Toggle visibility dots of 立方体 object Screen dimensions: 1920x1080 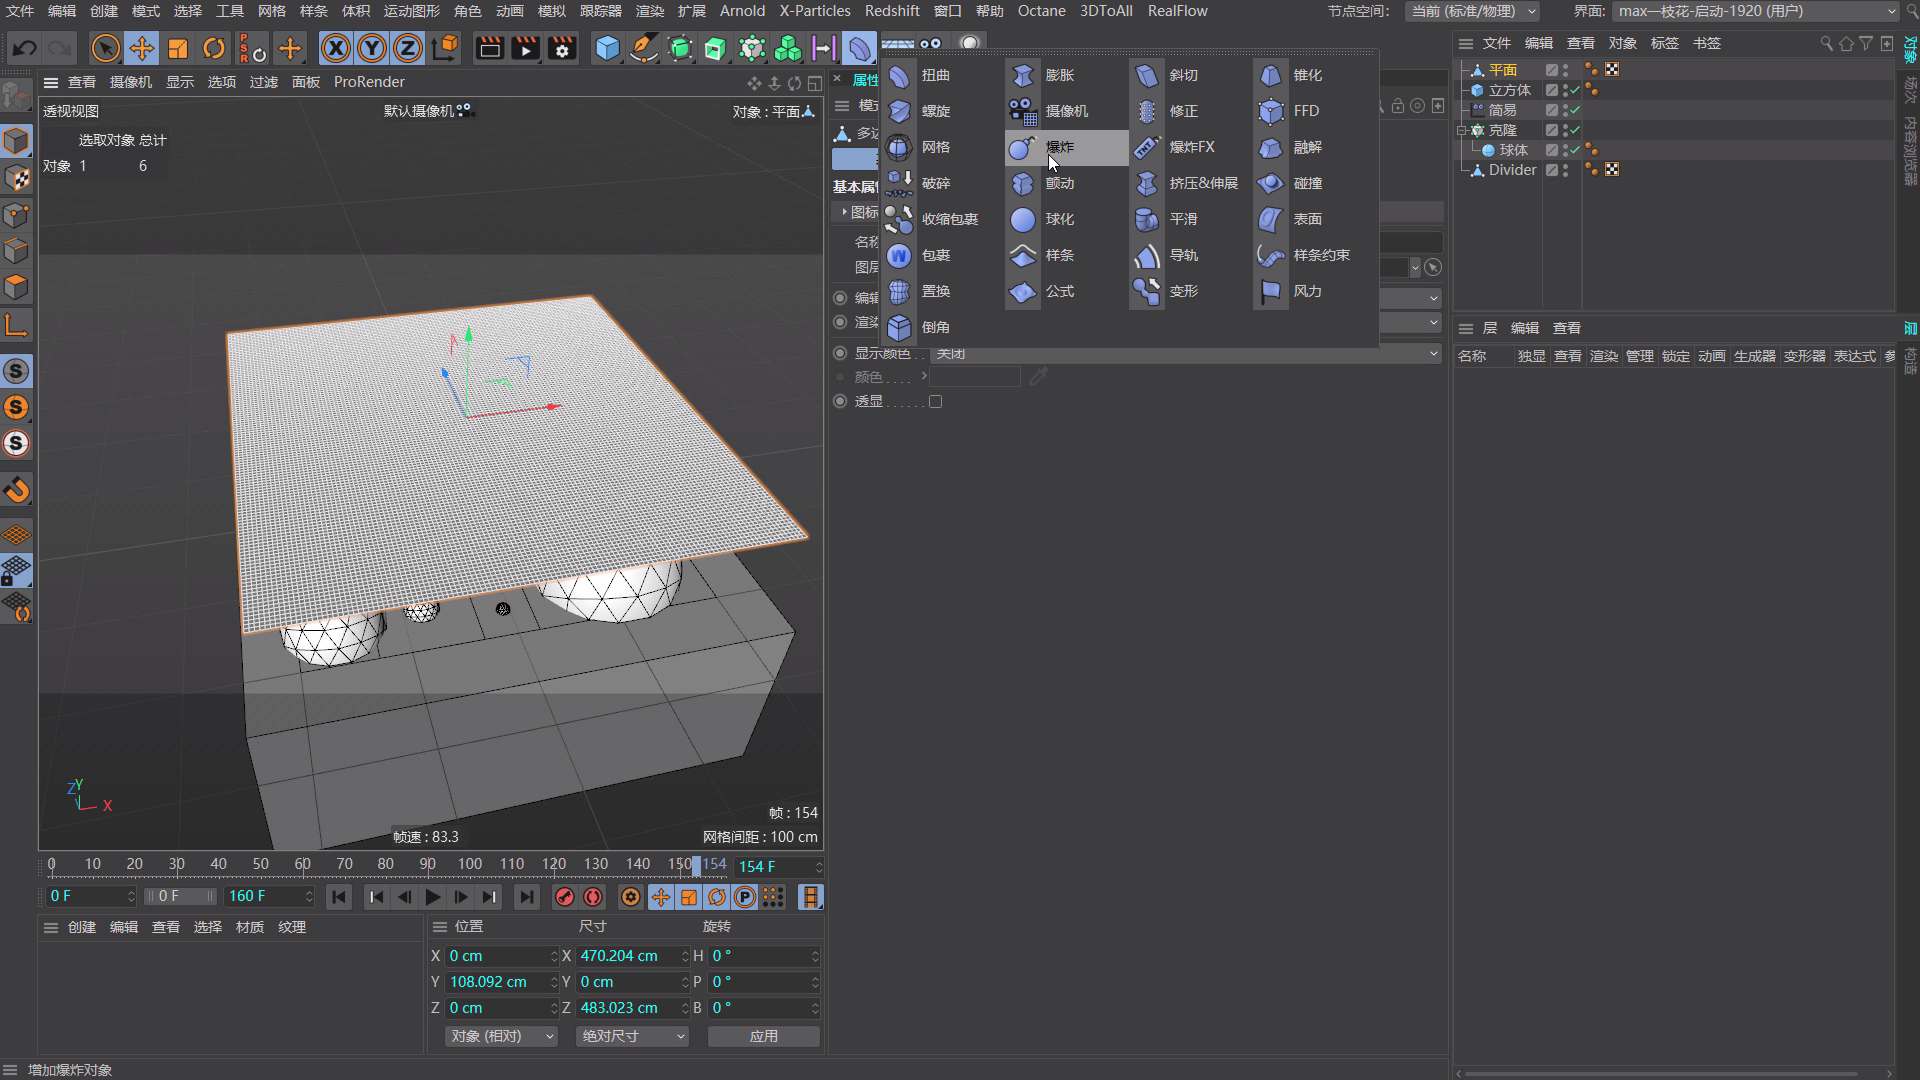pos(1565,90)
